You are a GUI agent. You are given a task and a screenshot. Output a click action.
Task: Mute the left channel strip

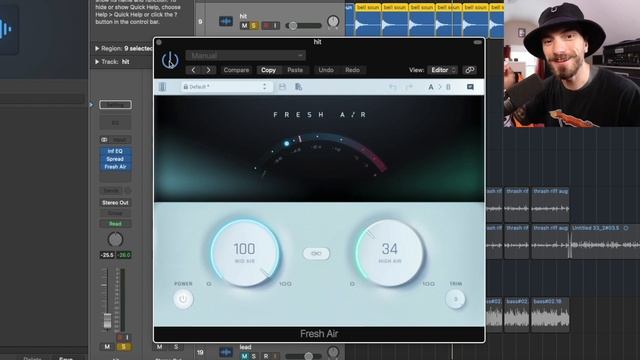107,347
